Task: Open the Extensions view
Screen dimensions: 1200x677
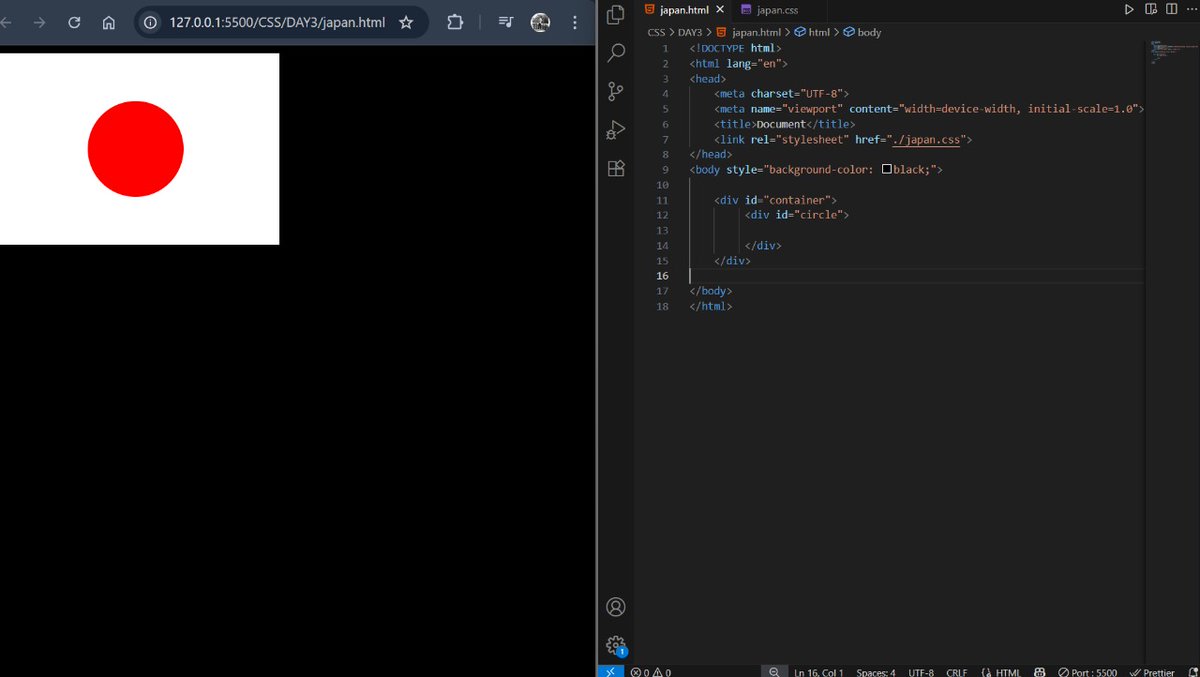Action: point(616,168)
